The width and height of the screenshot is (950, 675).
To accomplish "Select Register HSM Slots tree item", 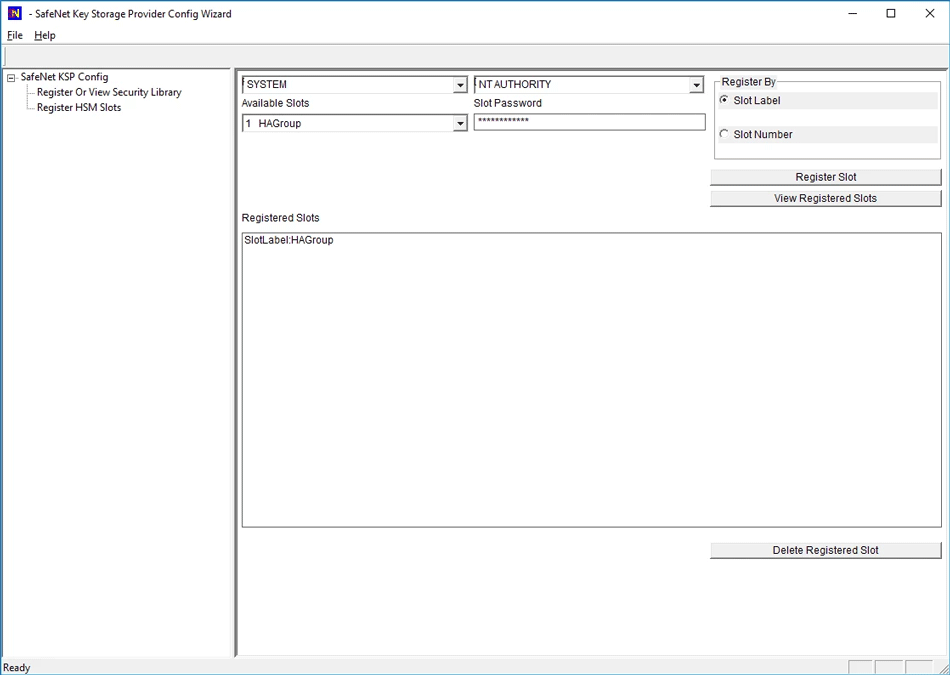I will 79,107.
